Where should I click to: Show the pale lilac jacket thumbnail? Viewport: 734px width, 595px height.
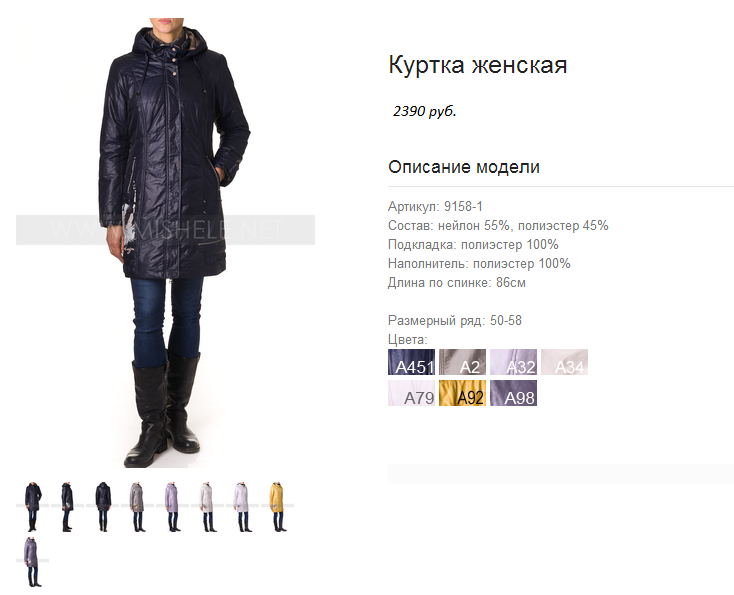tap(243, 506)
